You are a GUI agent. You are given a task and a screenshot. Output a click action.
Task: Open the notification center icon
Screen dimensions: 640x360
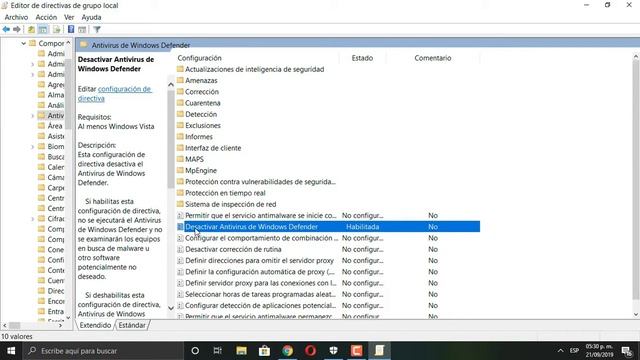click(x=627, y=351)
